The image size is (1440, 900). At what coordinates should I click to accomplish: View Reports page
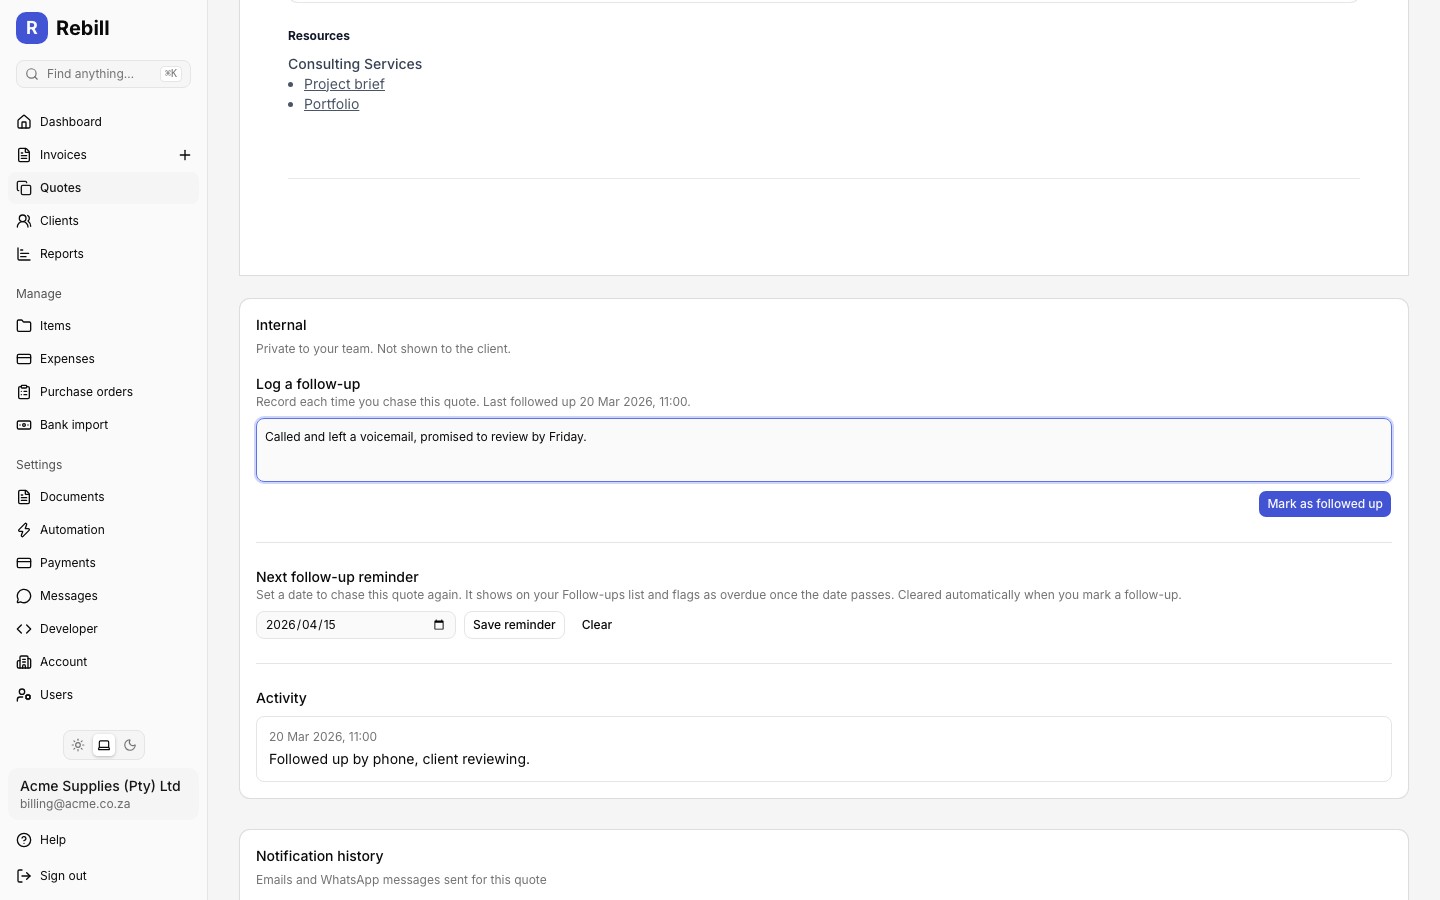click(103, 254)
